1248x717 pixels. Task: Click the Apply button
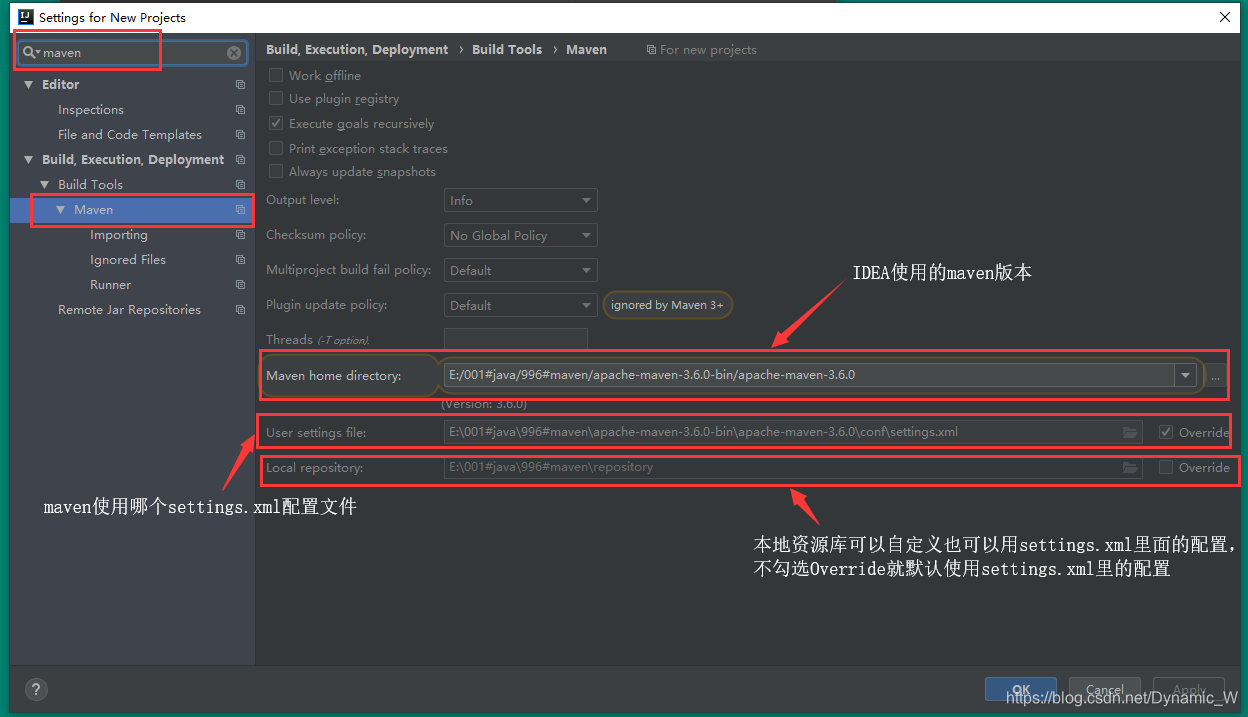[1189, 690]
